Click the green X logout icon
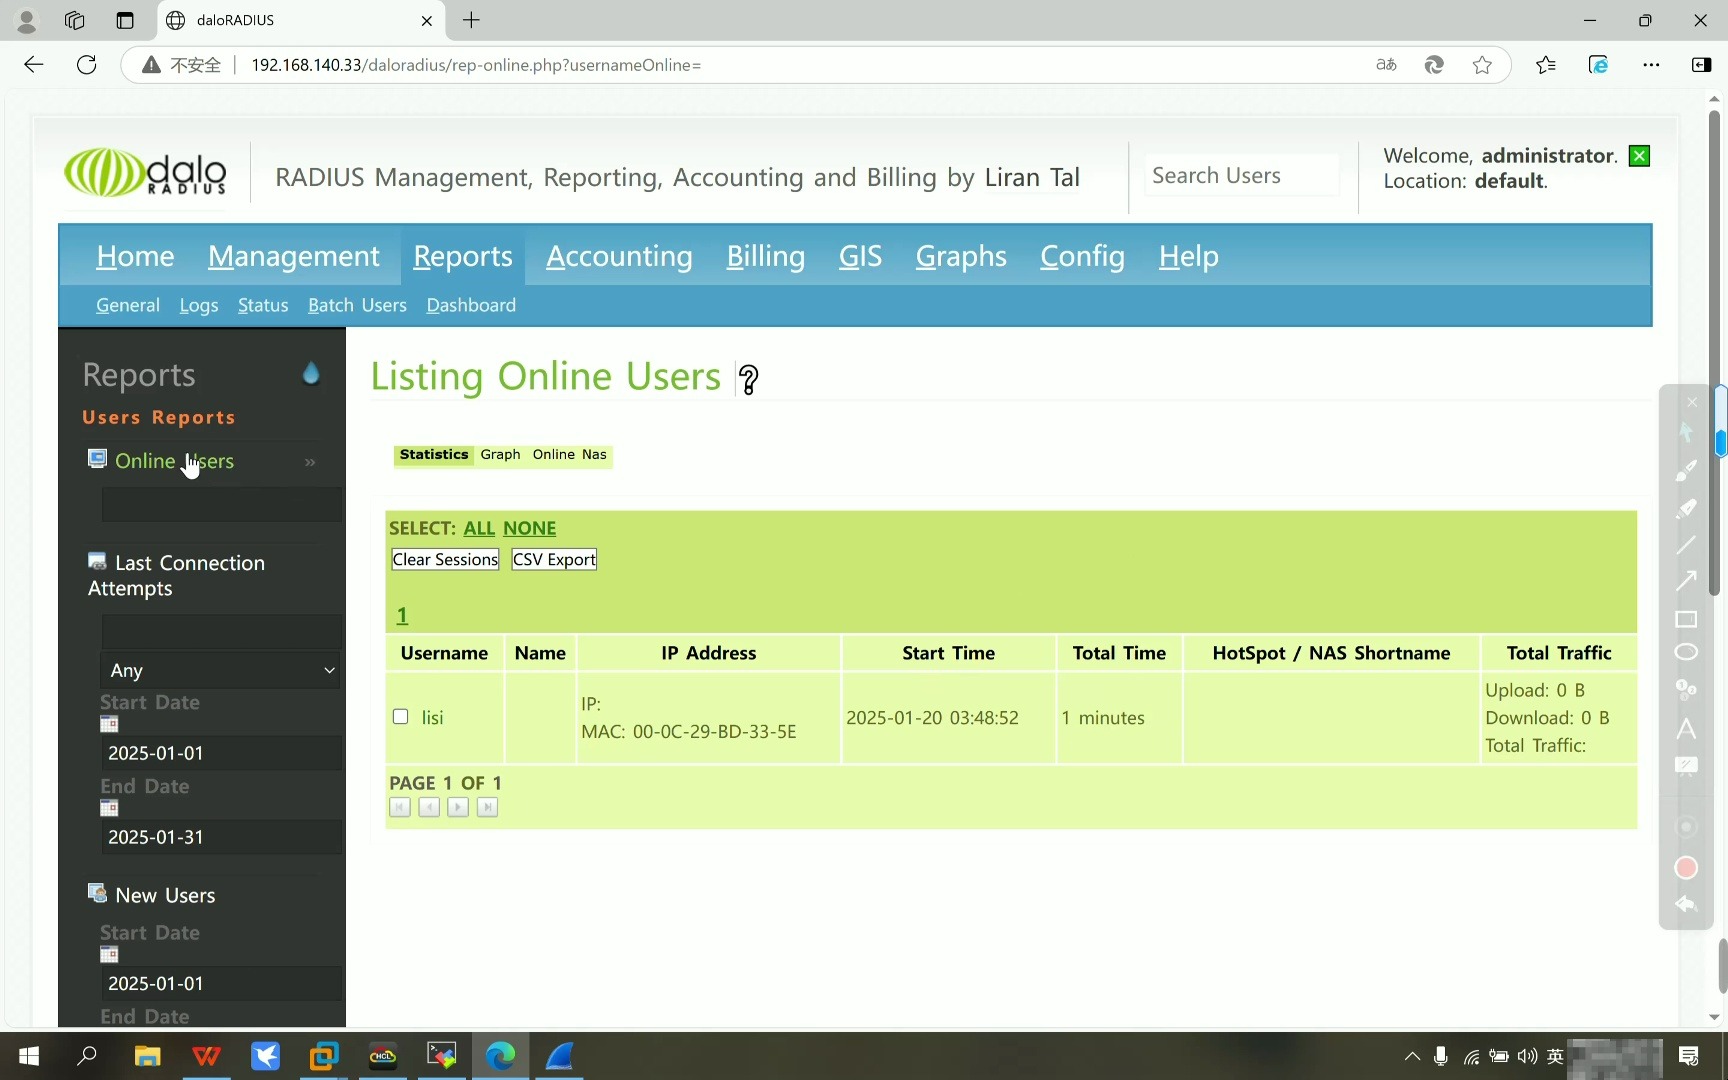Image resolution: width=1728 pixels, height=1080 pixels. click(x=1639, y=156)
